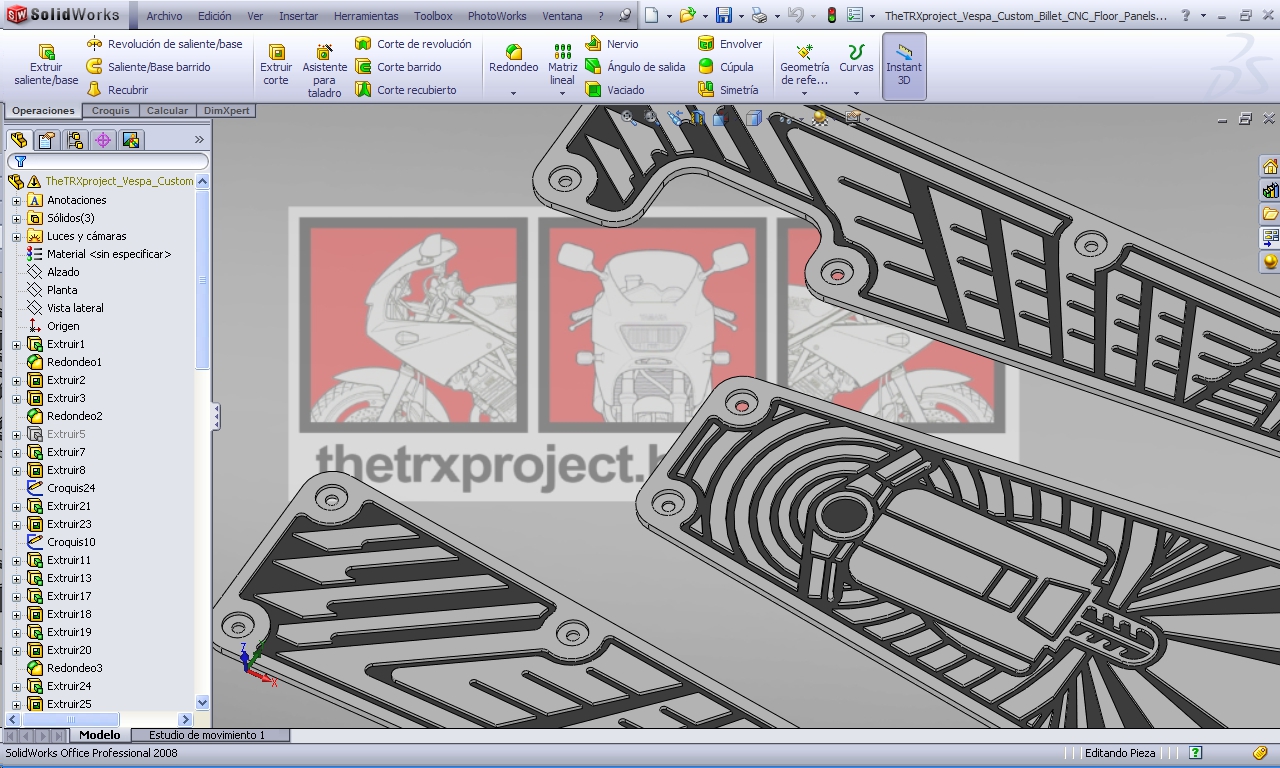Image resolution: width=1280 pixels, height=768 pixels.
Task: Click the Extruir corte tool
Action: (x=276, y=66)
